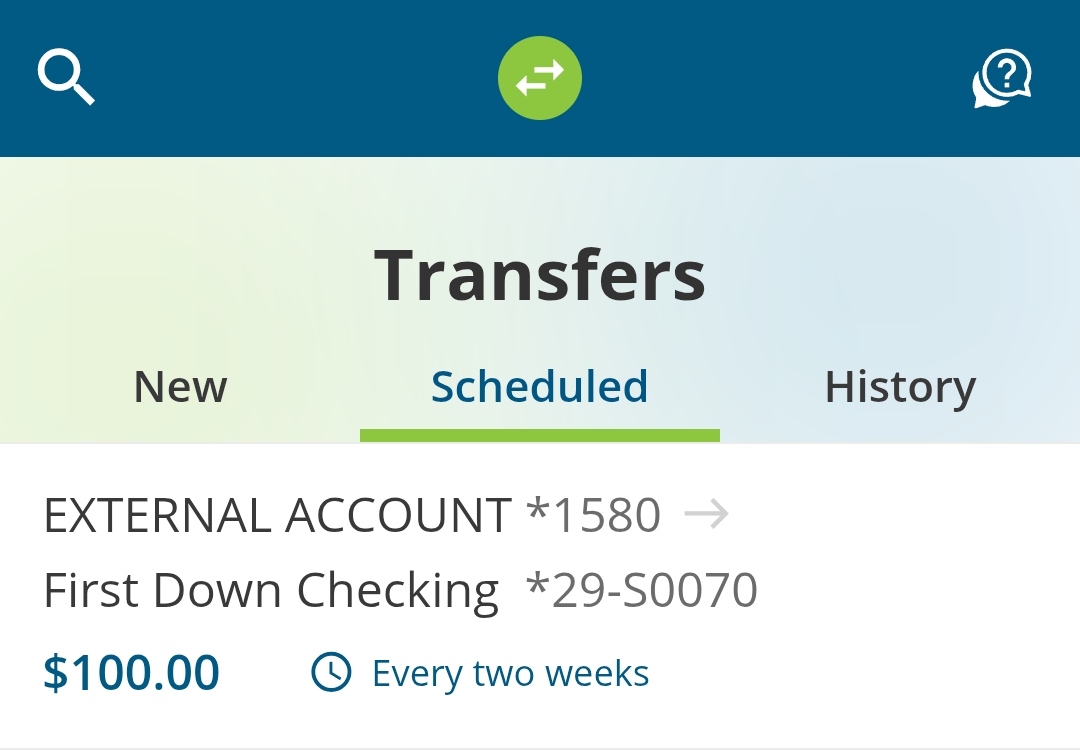Switch to the New tab
1080x750 pixels.
pos(180,387)
